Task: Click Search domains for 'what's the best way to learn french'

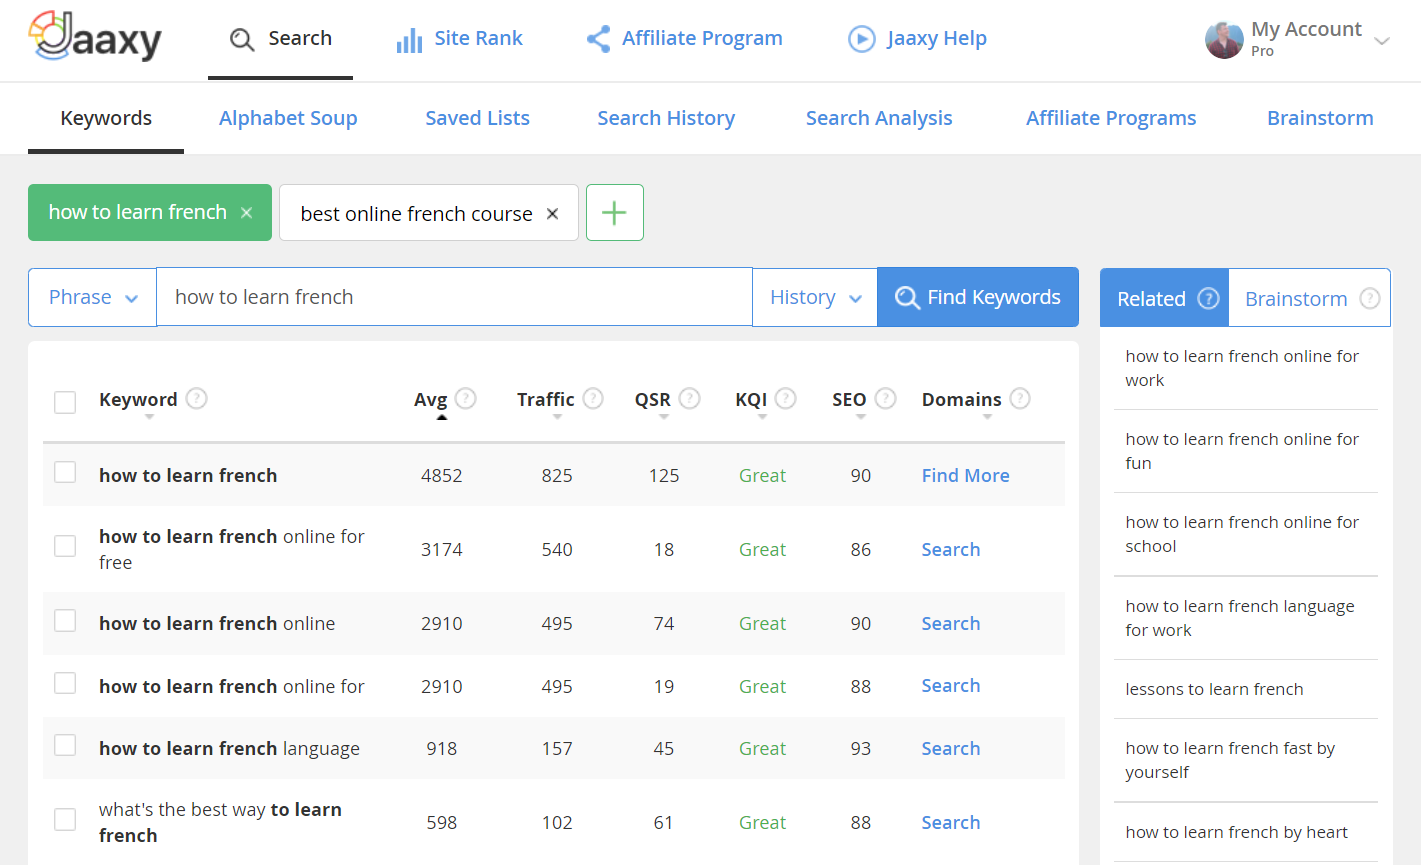Action: click(x=951, y=822)
